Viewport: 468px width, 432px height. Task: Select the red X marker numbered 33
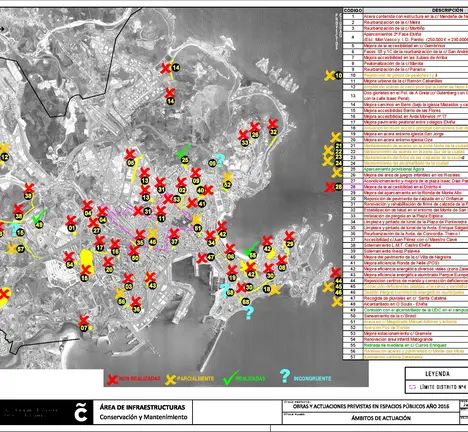click(243, 135)
